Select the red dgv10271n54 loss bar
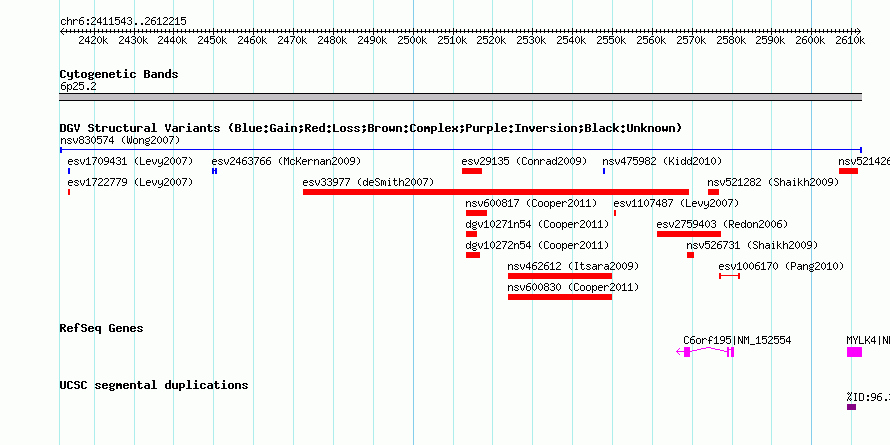 (x=472, y=234)
